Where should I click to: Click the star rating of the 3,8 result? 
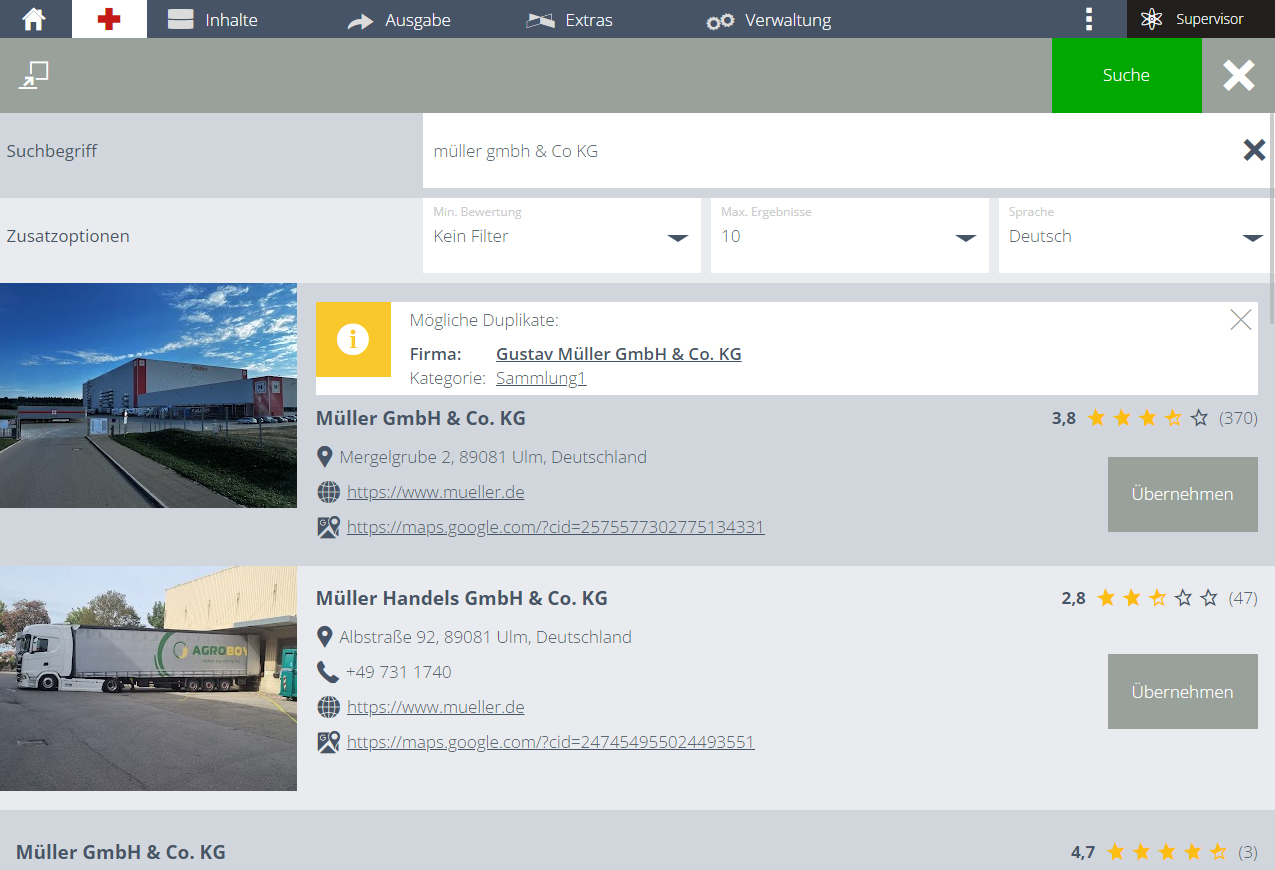1148,418
